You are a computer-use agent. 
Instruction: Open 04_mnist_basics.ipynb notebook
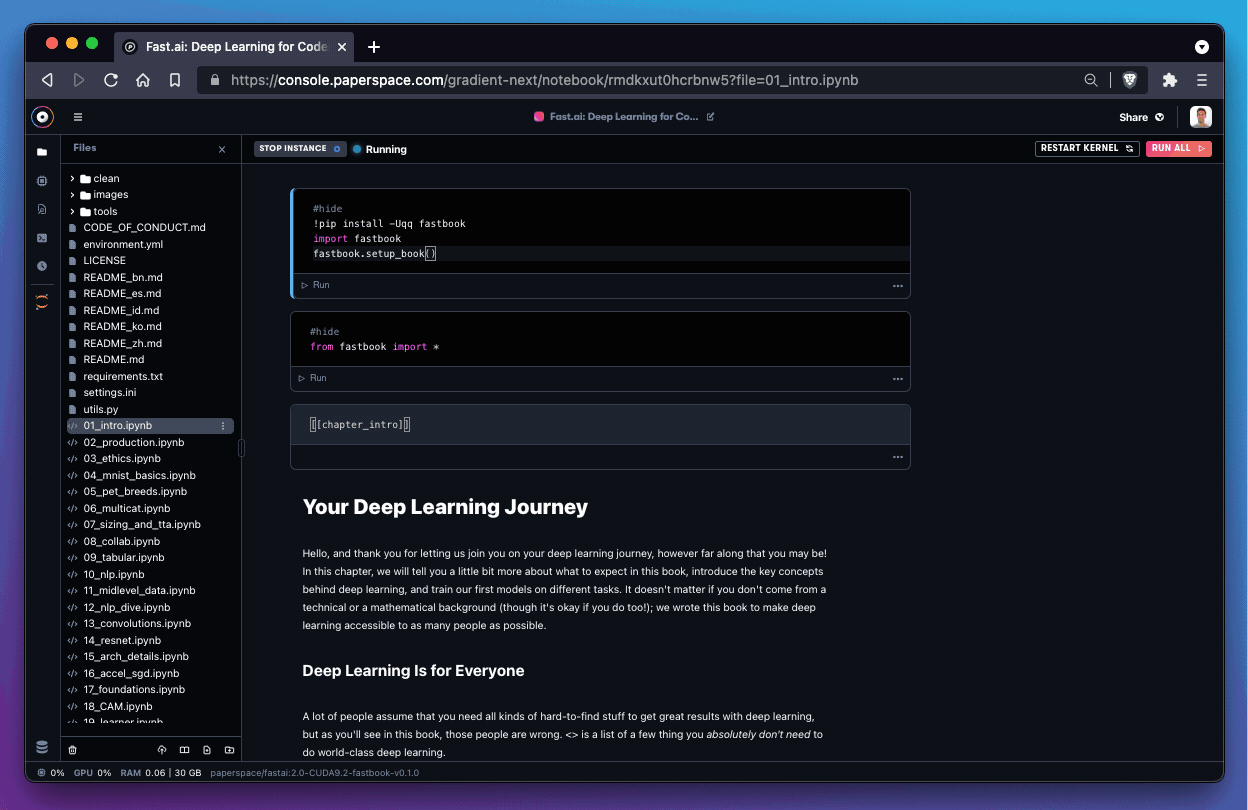click(139, 475)
